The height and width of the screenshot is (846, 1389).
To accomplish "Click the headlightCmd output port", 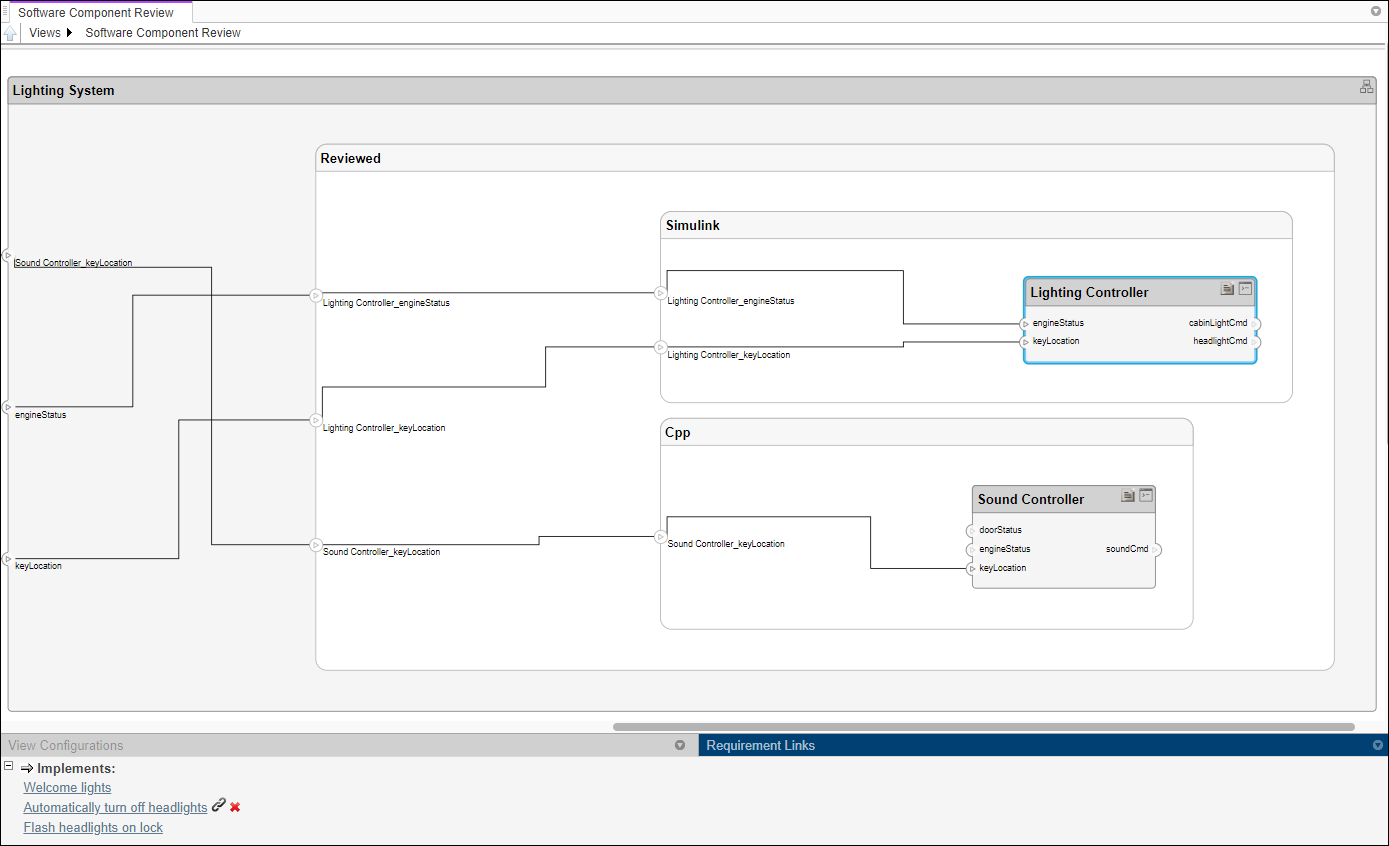I will (1256, 342).
